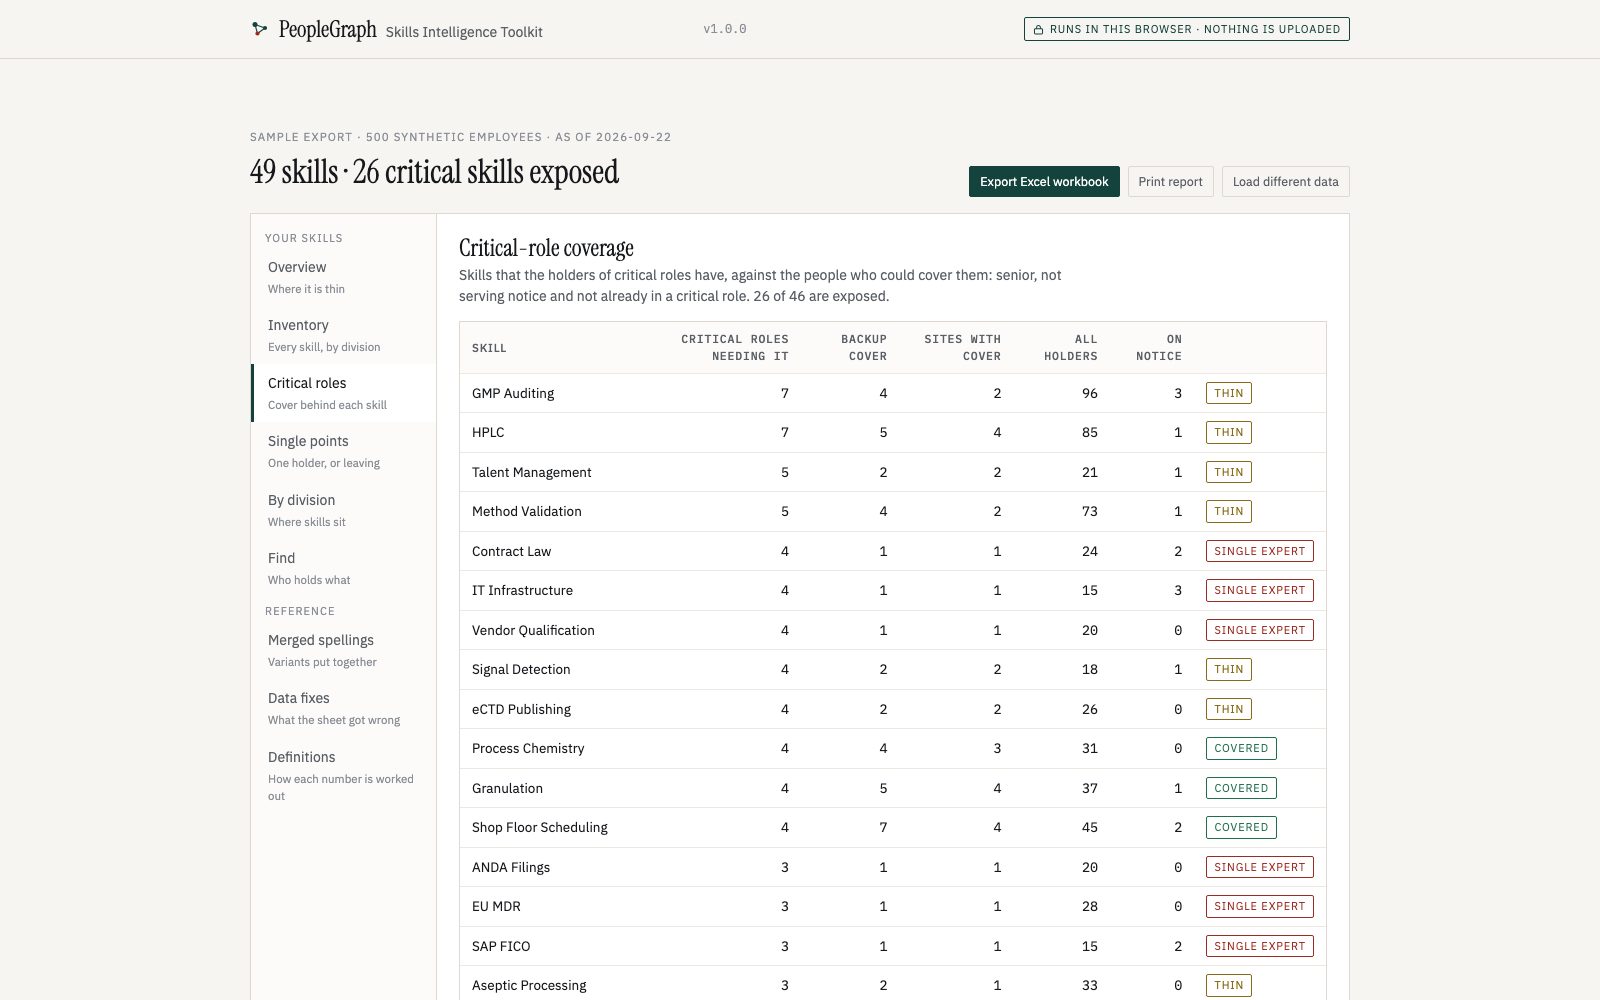Open Data fixes reference page
This screenshot has height=1000, width=1600.
pyautogui.click(x=343, y=708)
